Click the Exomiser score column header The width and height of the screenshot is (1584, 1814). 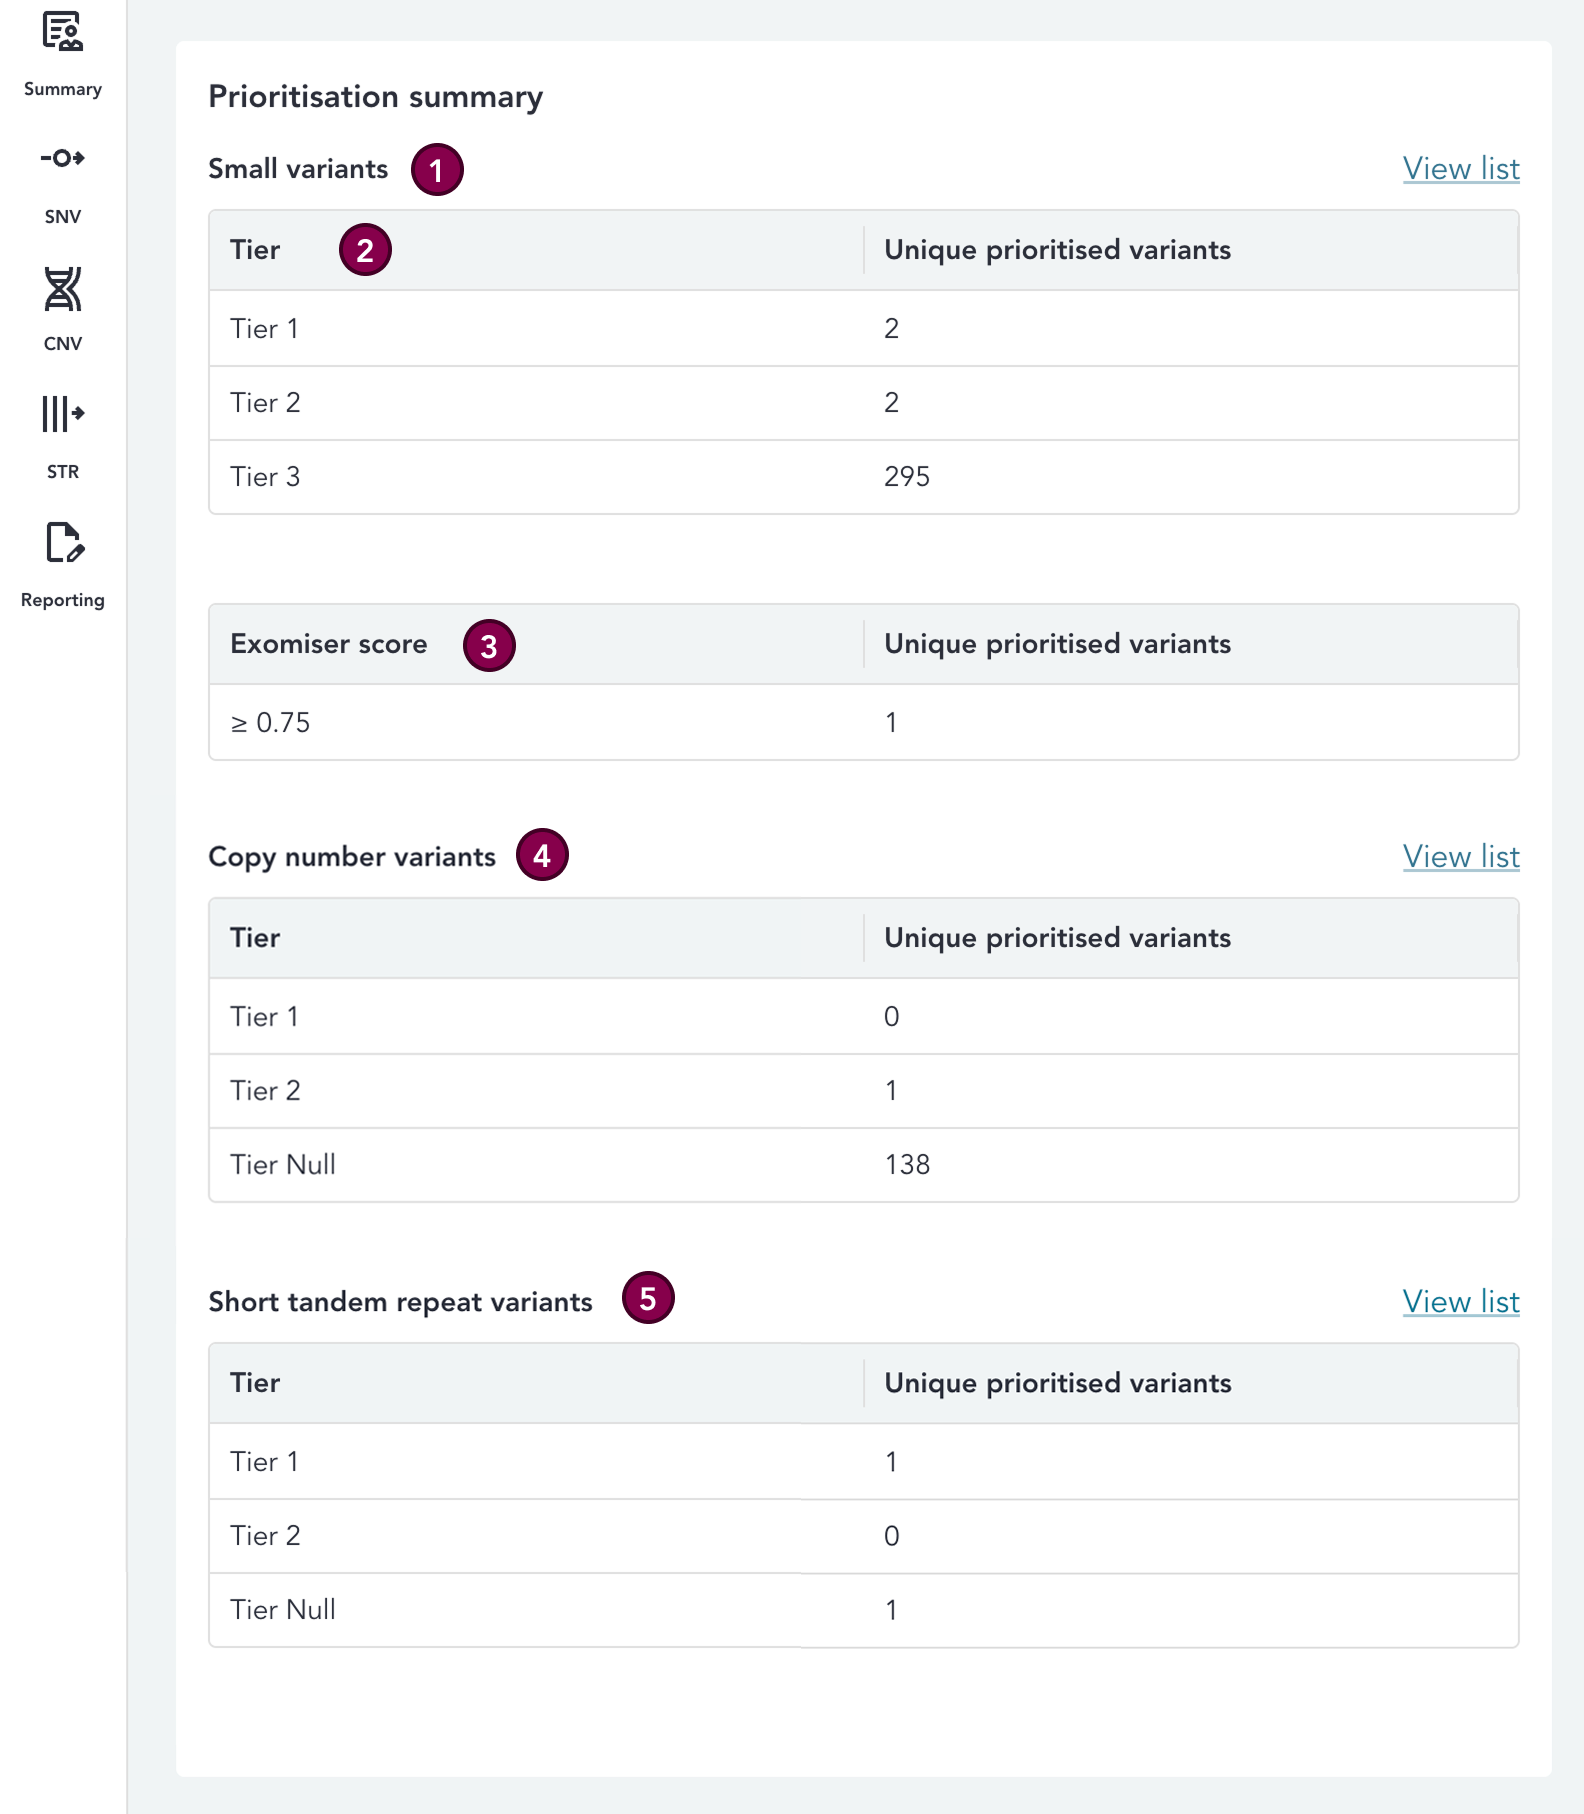coord(329,644)
